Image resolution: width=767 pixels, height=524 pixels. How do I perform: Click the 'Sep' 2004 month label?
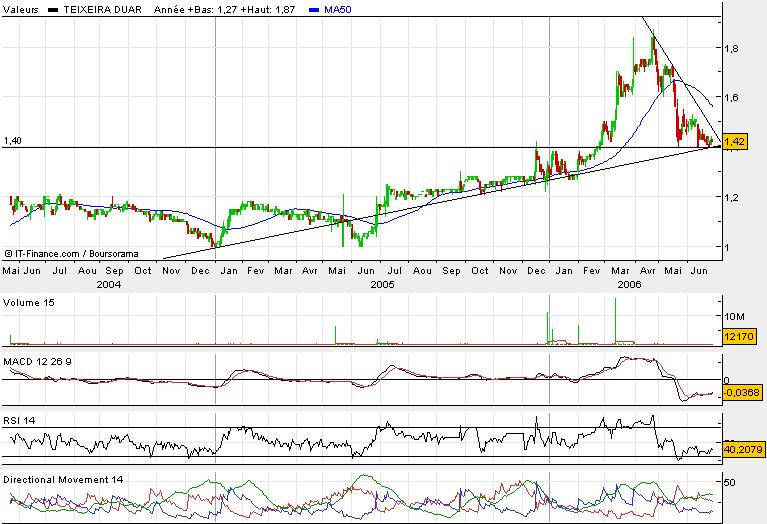coord(114,271)
